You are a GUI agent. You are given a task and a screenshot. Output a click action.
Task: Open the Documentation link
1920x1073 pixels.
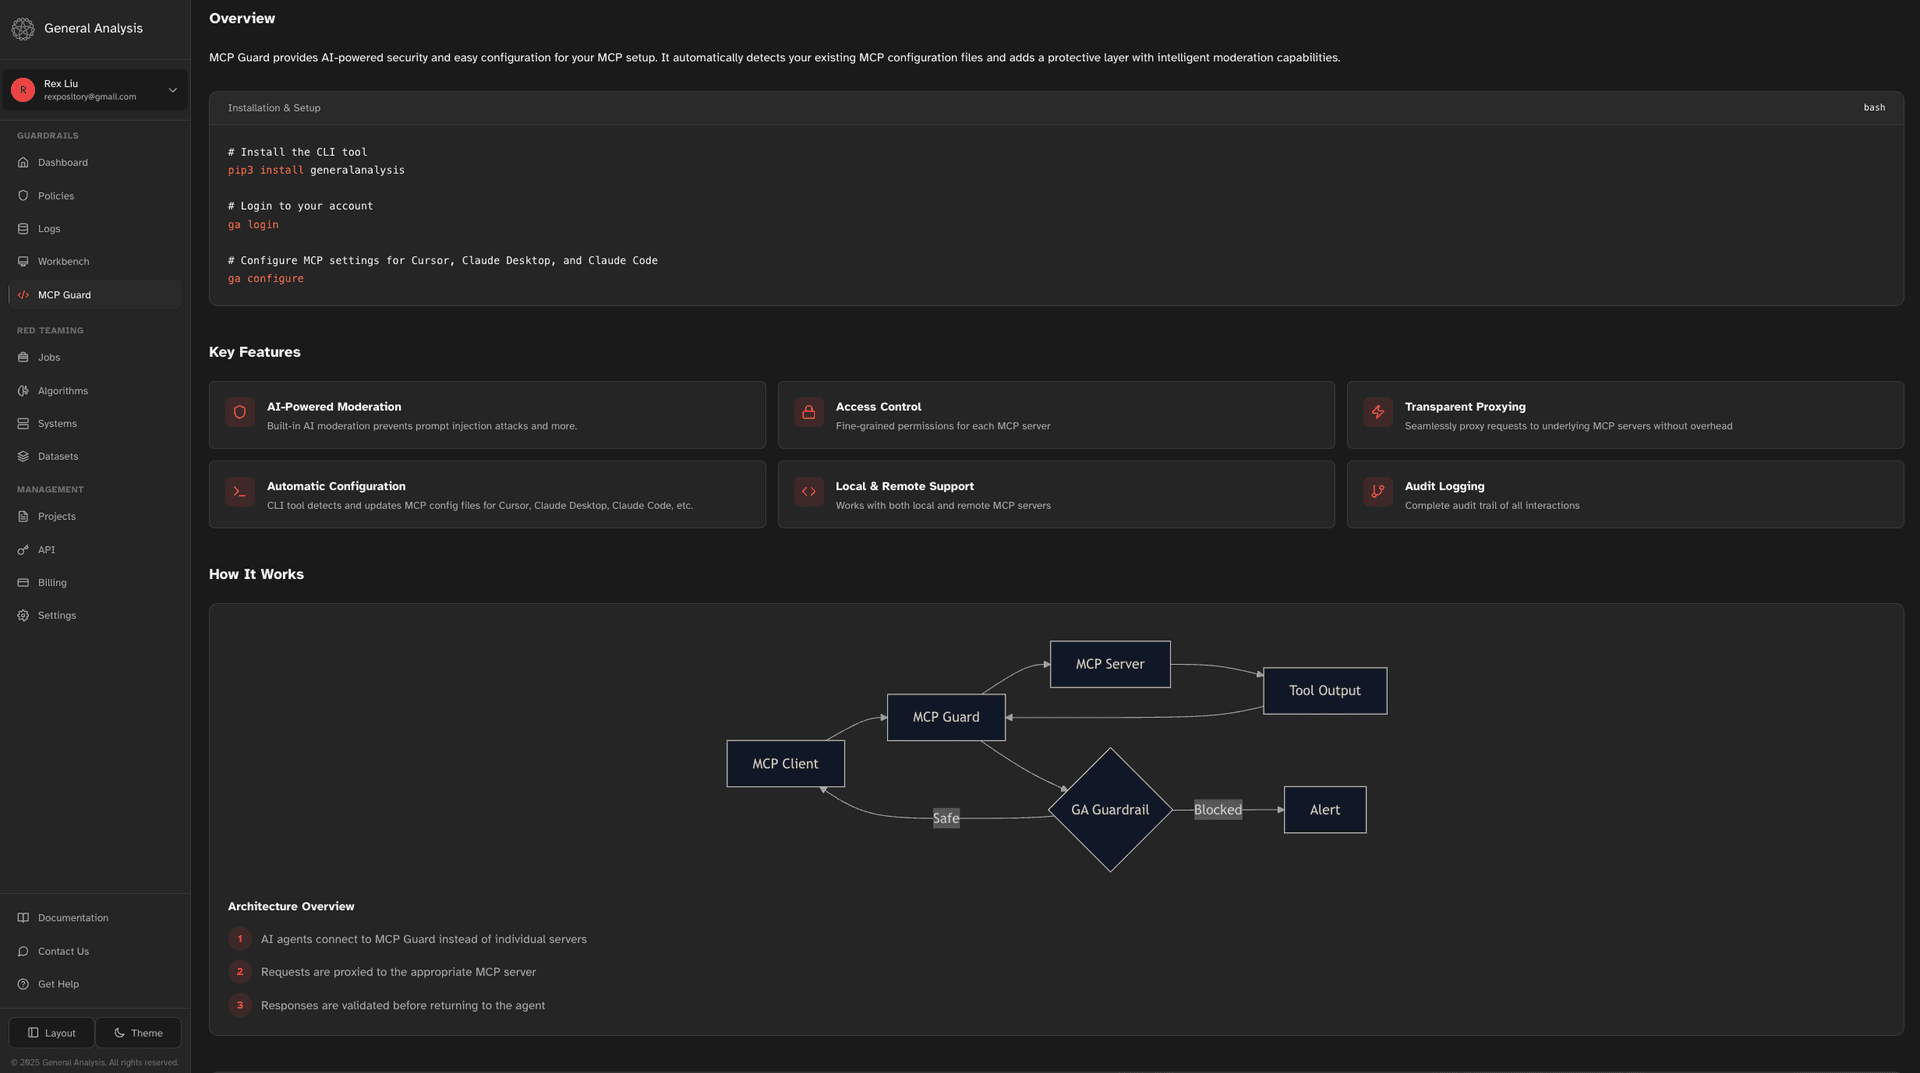95,918
